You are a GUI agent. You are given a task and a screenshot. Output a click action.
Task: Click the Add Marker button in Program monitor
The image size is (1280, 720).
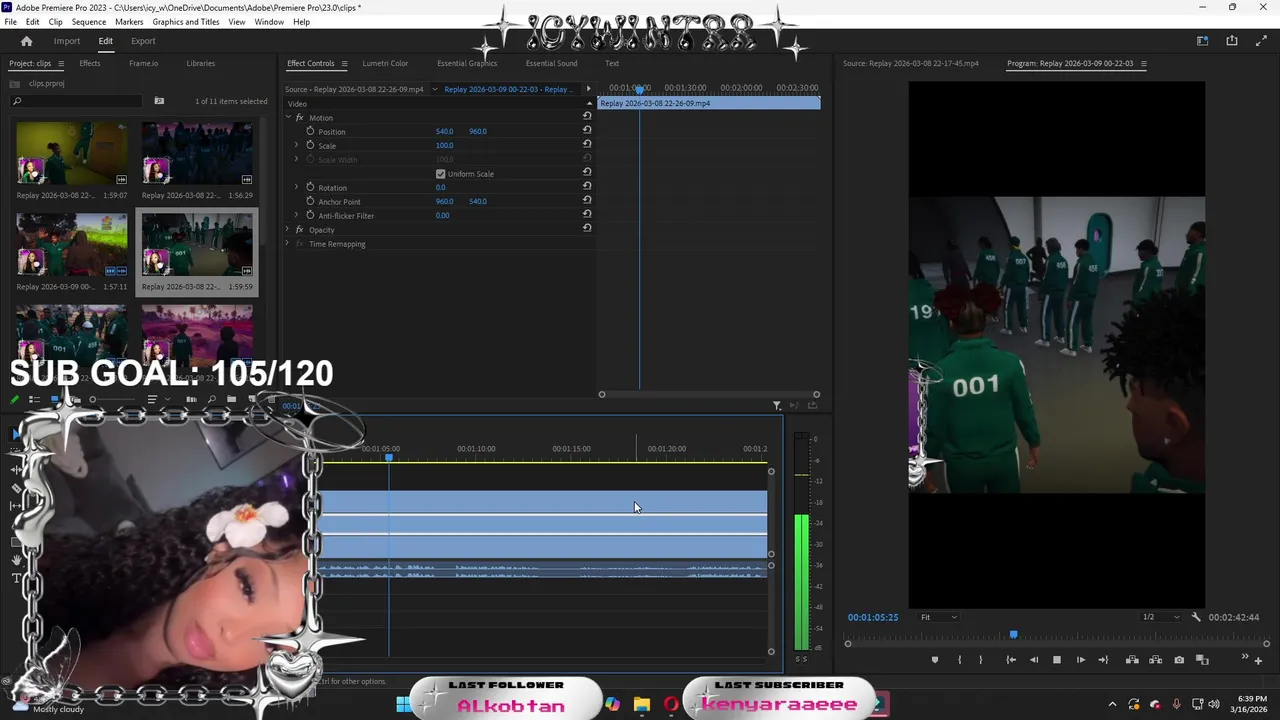tap(935, 660)
